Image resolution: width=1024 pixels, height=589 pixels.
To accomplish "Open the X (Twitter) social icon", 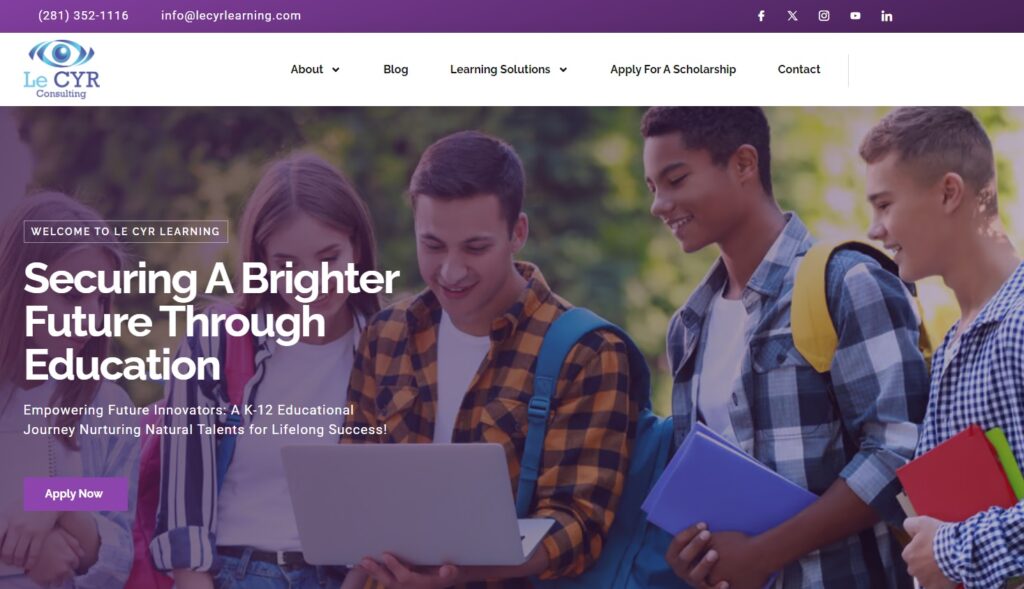I will pyautogui.click(x=792, y=16).
